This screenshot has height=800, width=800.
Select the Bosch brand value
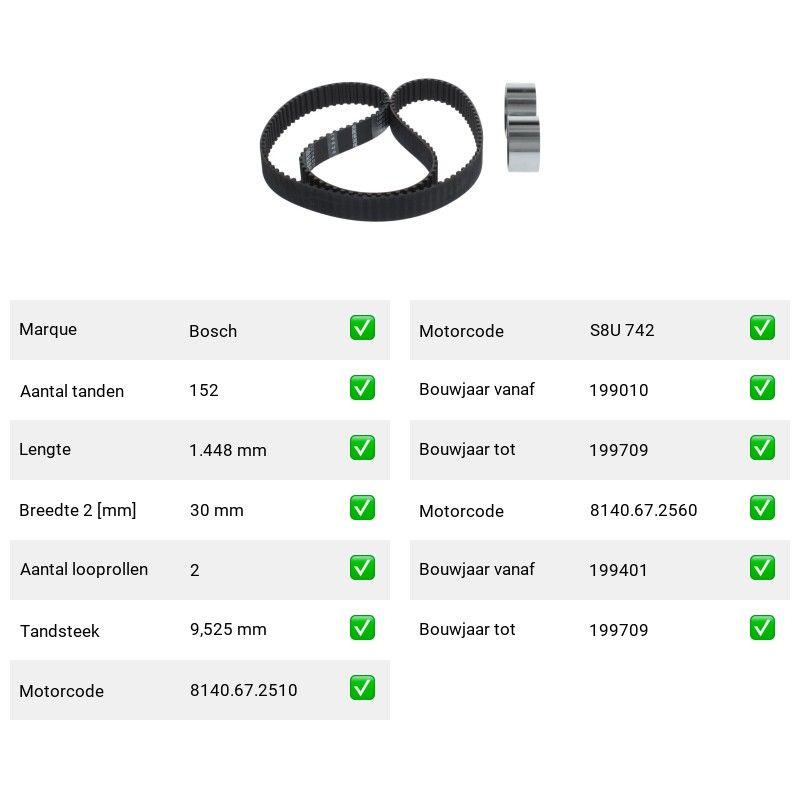click(213, 331)
